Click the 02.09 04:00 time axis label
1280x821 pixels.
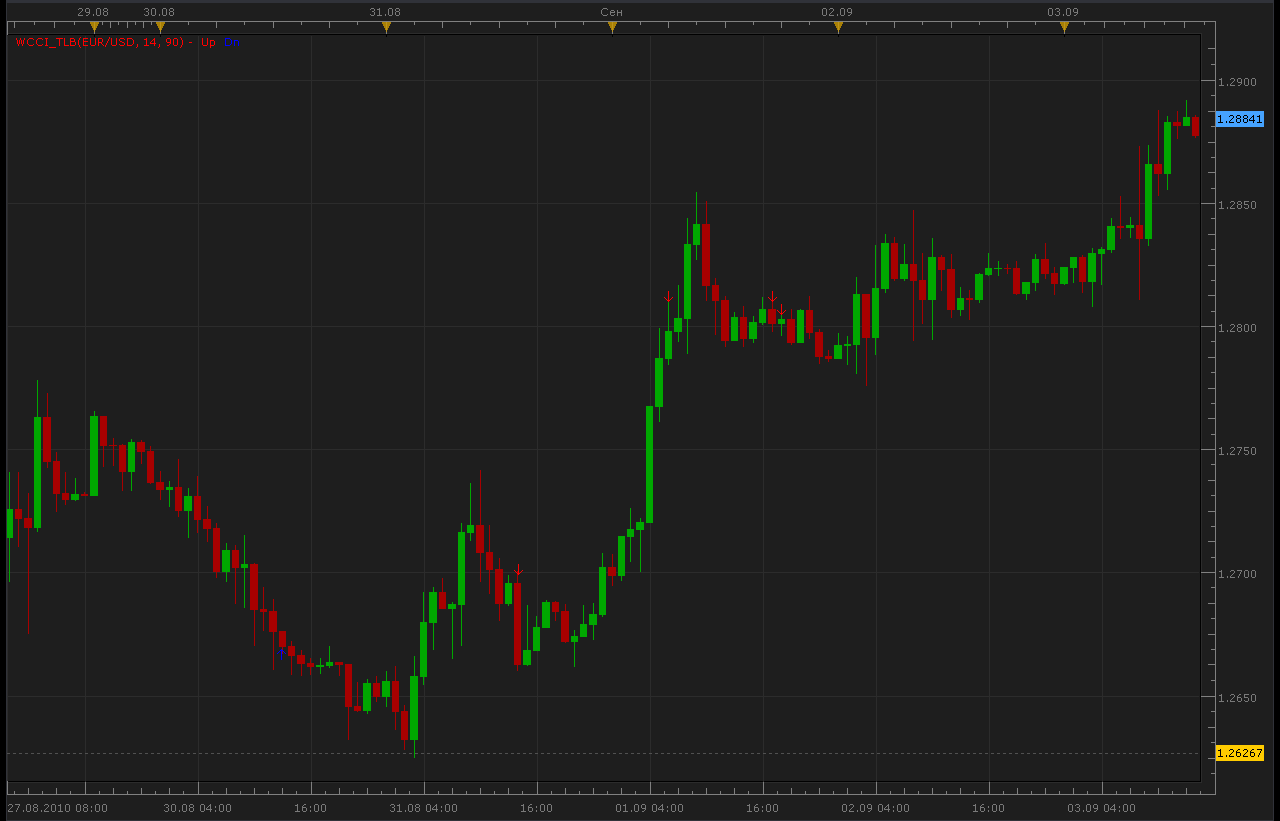click(x=876, y=808)
